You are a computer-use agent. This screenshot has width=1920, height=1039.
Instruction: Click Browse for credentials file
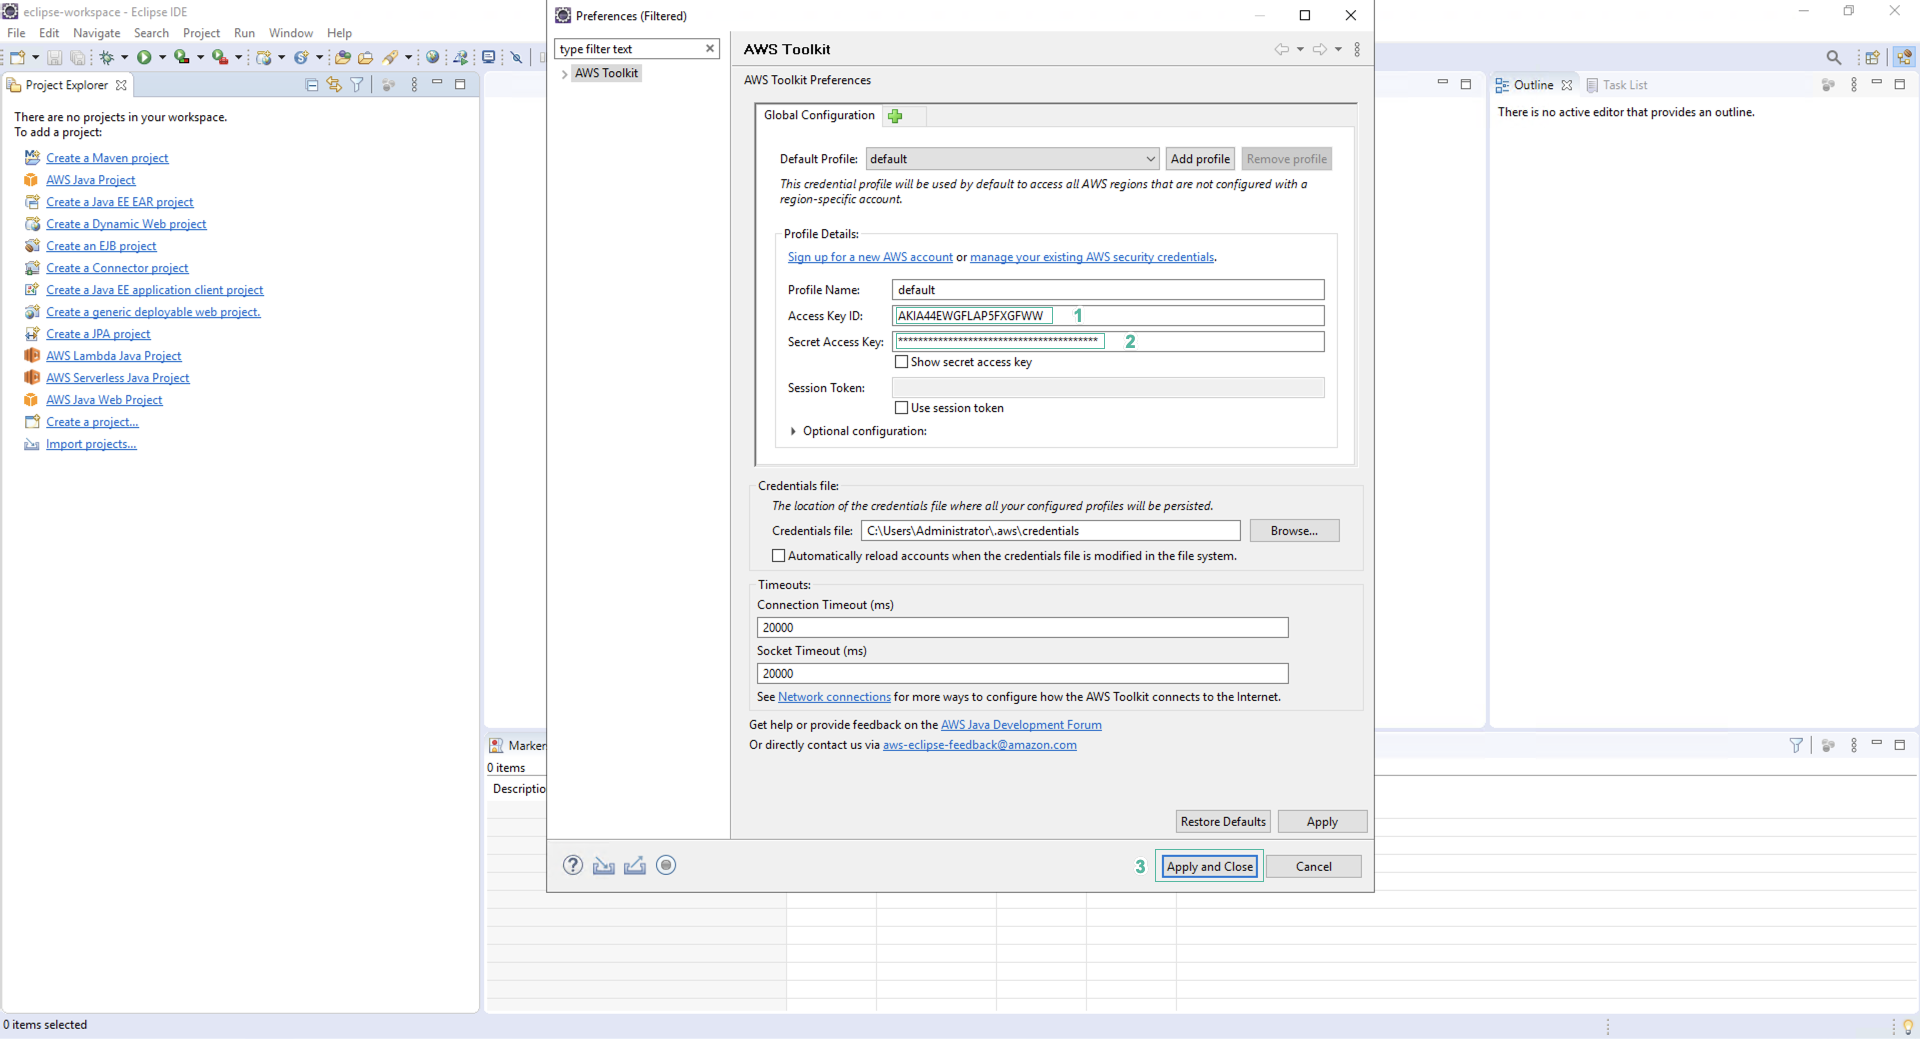1294,531
